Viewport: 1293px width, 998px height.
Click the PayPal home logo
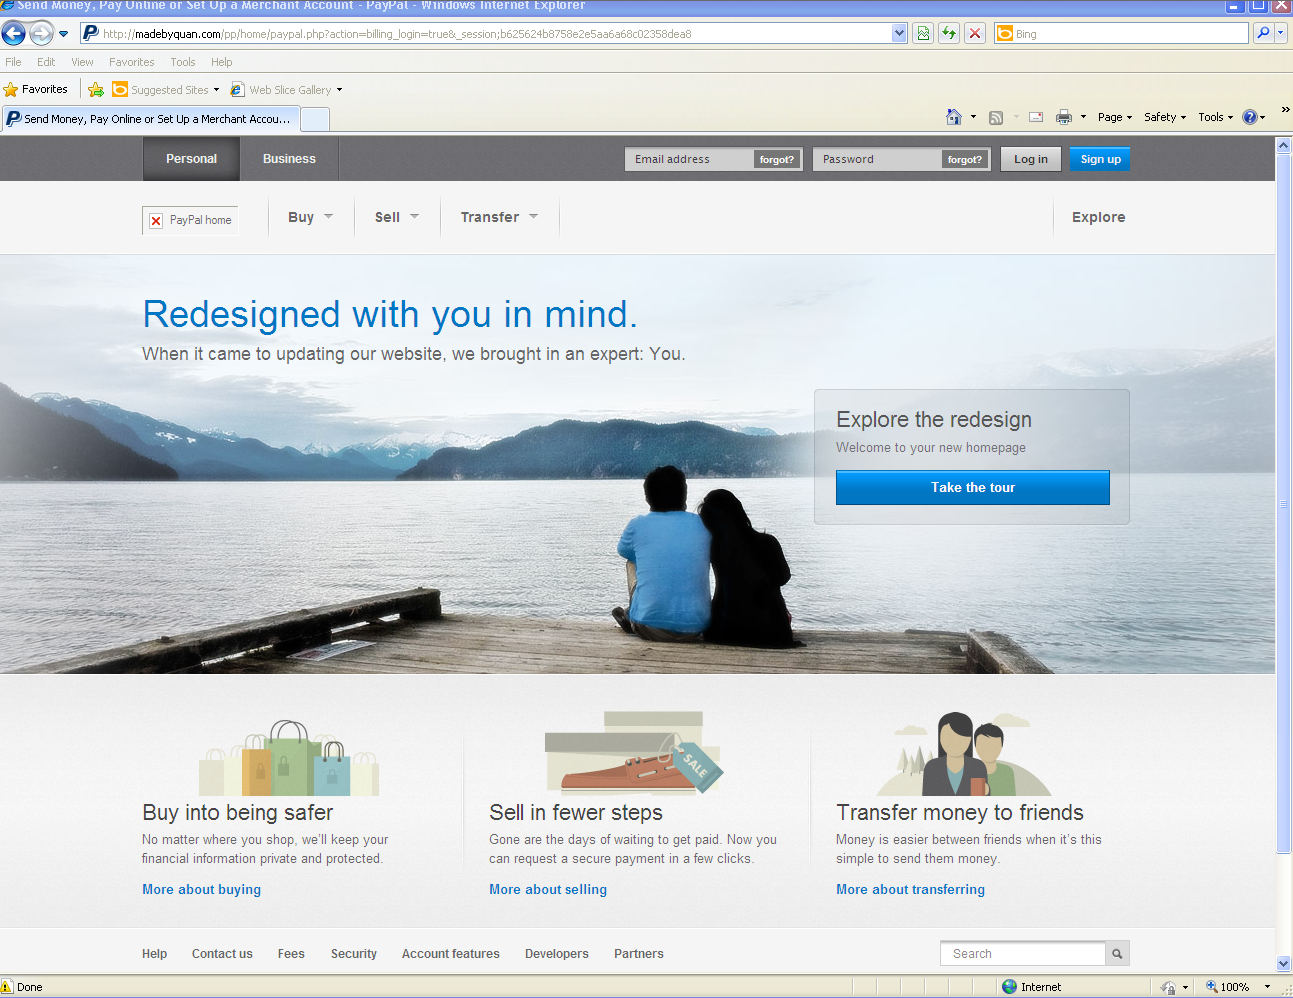pyautogui.click(x=191, y=220)
